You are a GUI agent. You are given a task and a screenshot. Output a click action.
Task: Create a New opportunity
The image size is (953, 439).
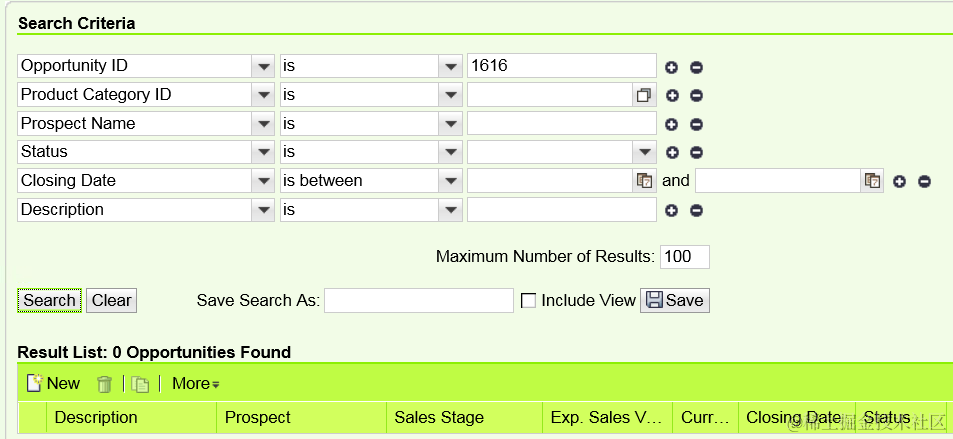53,383
